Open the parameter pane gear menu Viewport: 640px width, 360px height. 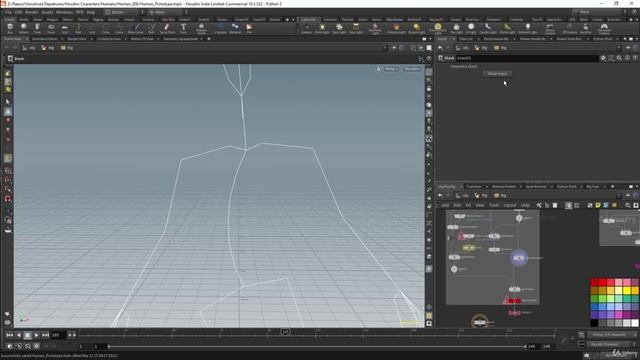click(603, 58)
